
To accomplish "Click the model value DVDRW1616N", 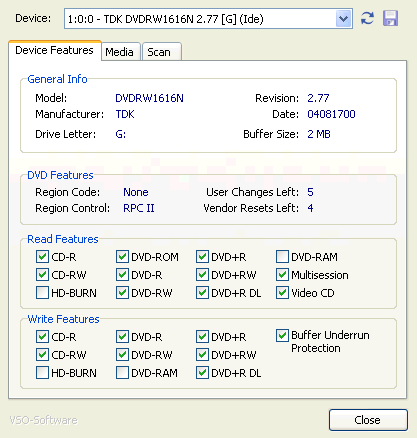I will point(149,98).
